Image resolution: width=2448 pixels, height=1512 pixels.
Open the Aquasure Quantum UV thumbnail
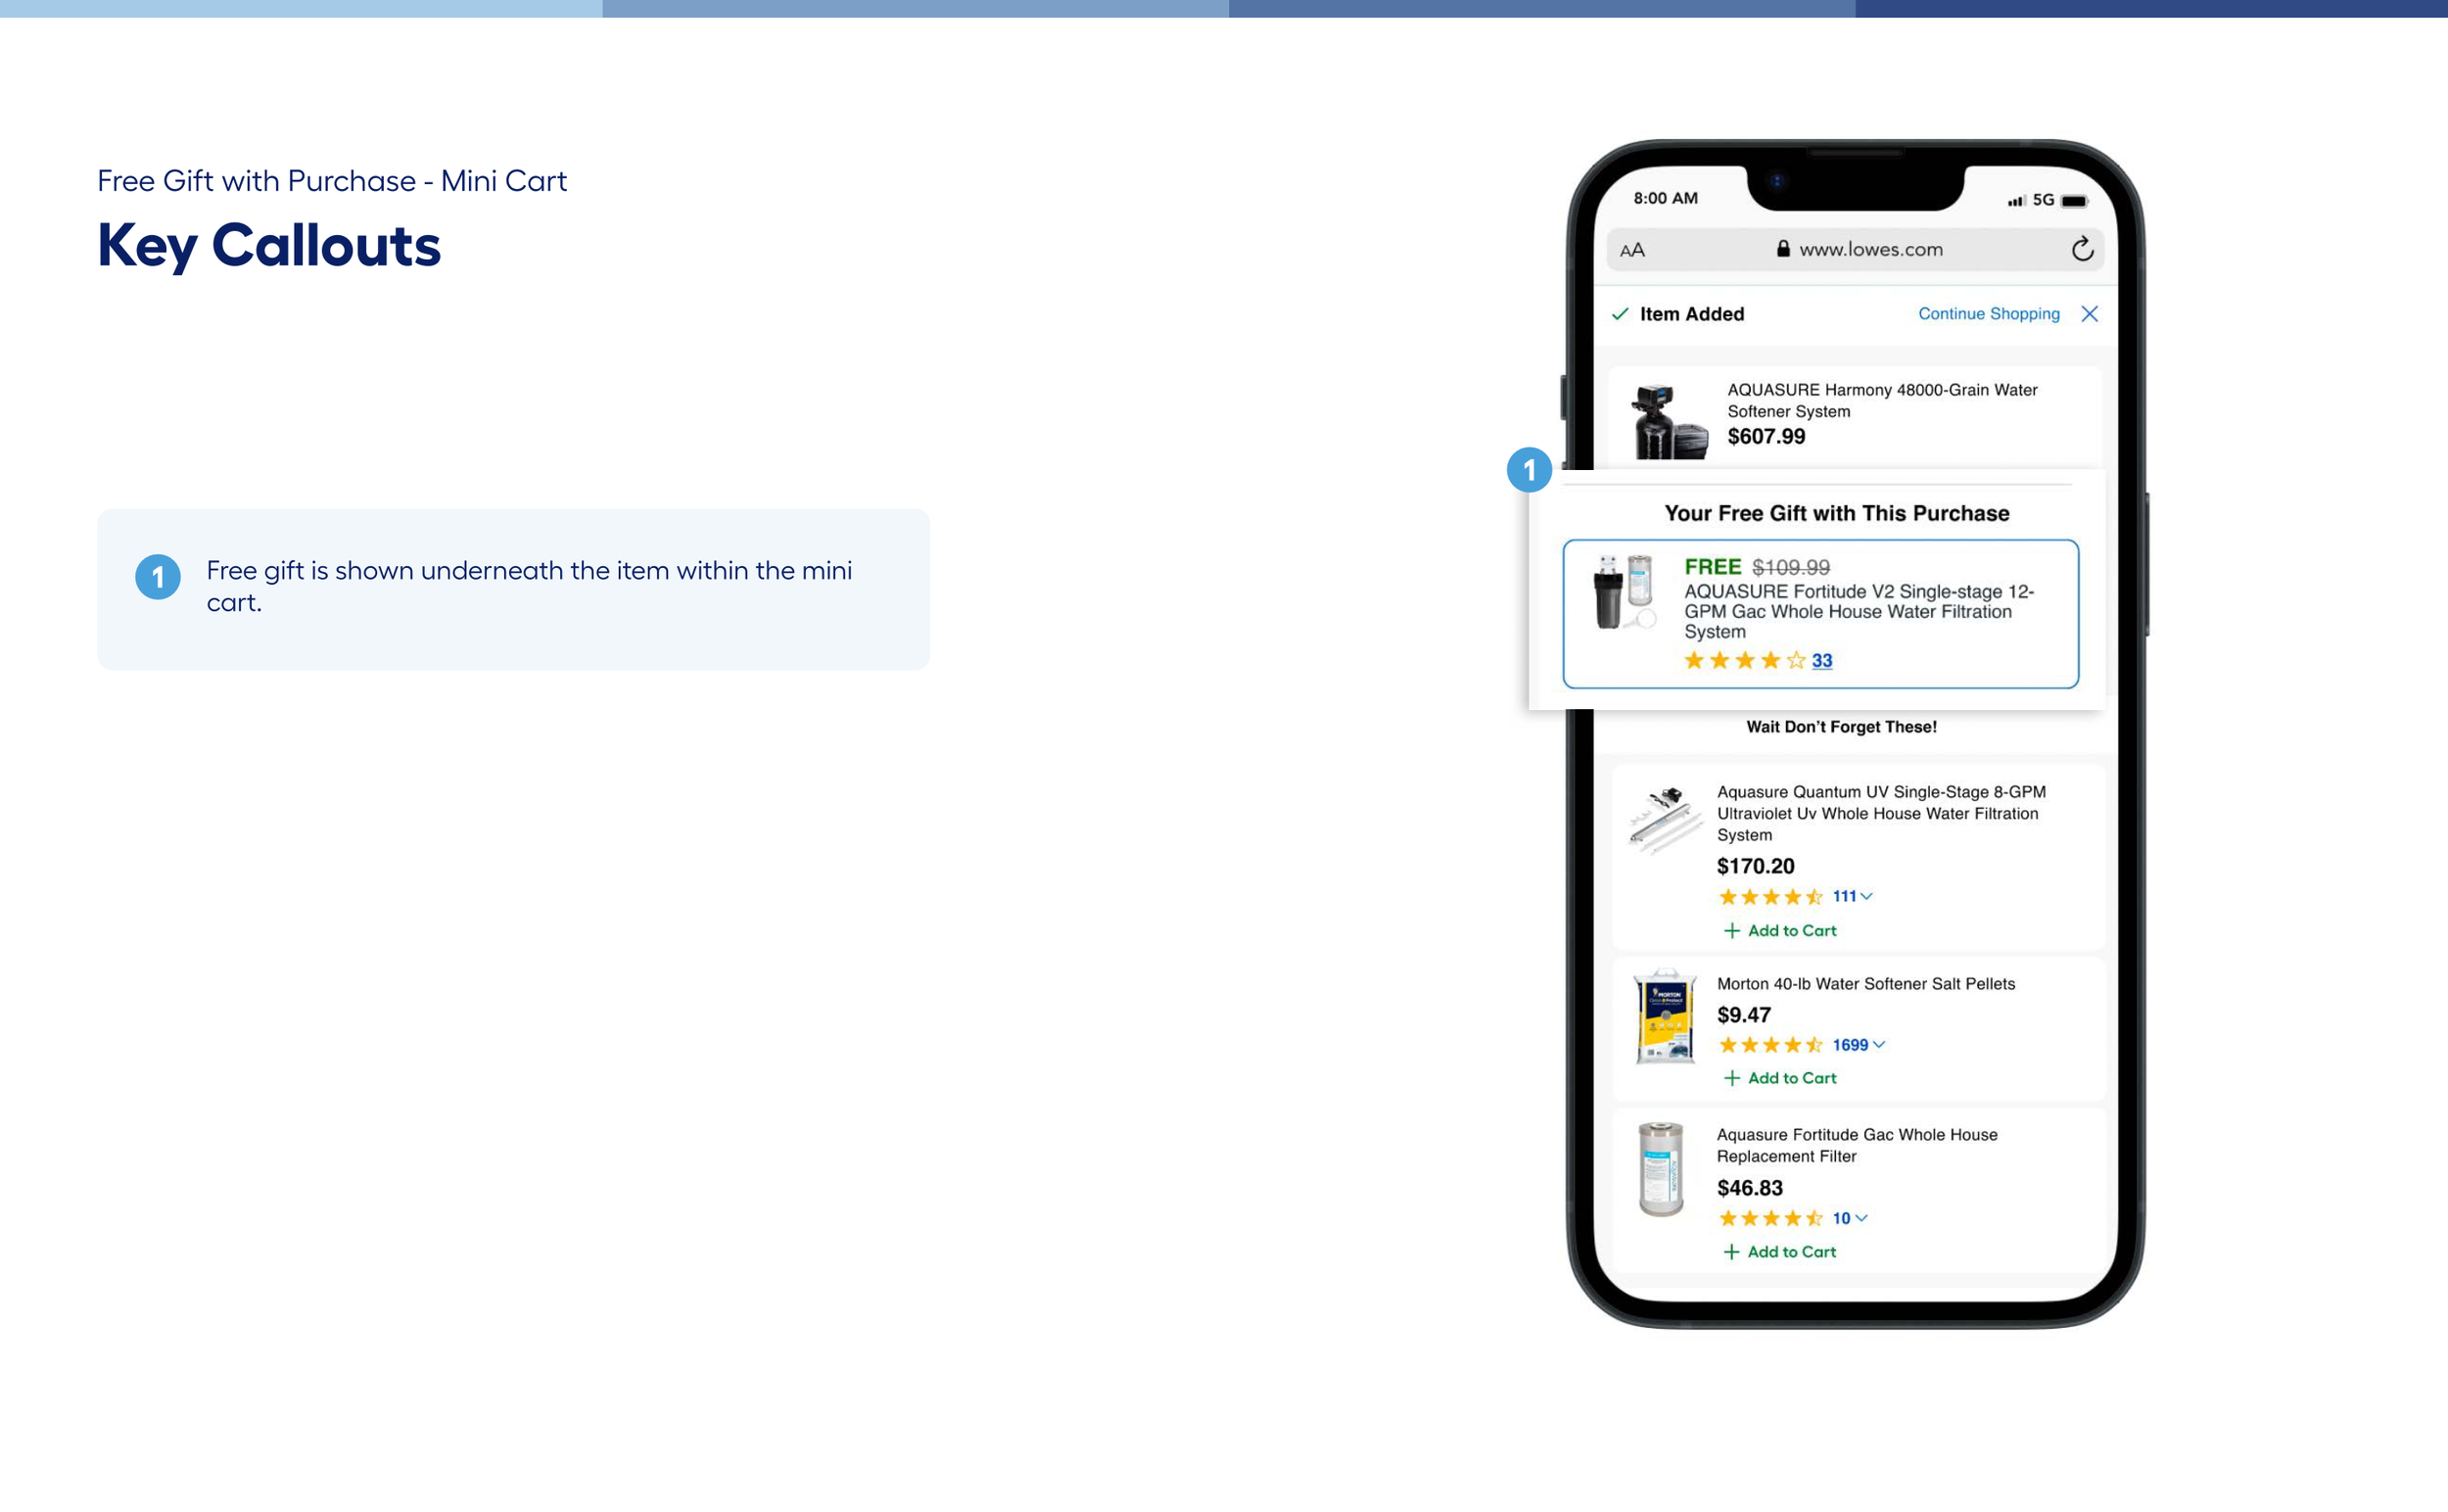(1664, 820)
